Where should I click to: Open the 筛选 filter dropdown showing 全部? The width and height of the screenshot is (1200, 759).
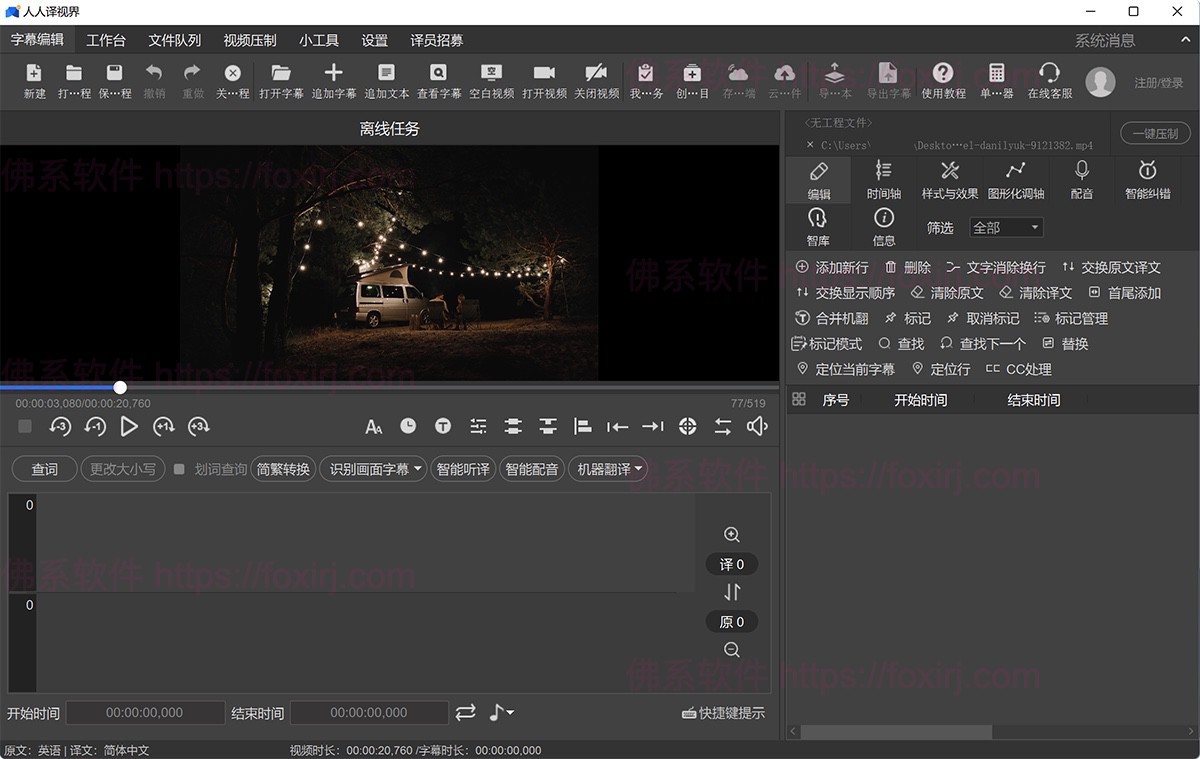(1006, 227)
